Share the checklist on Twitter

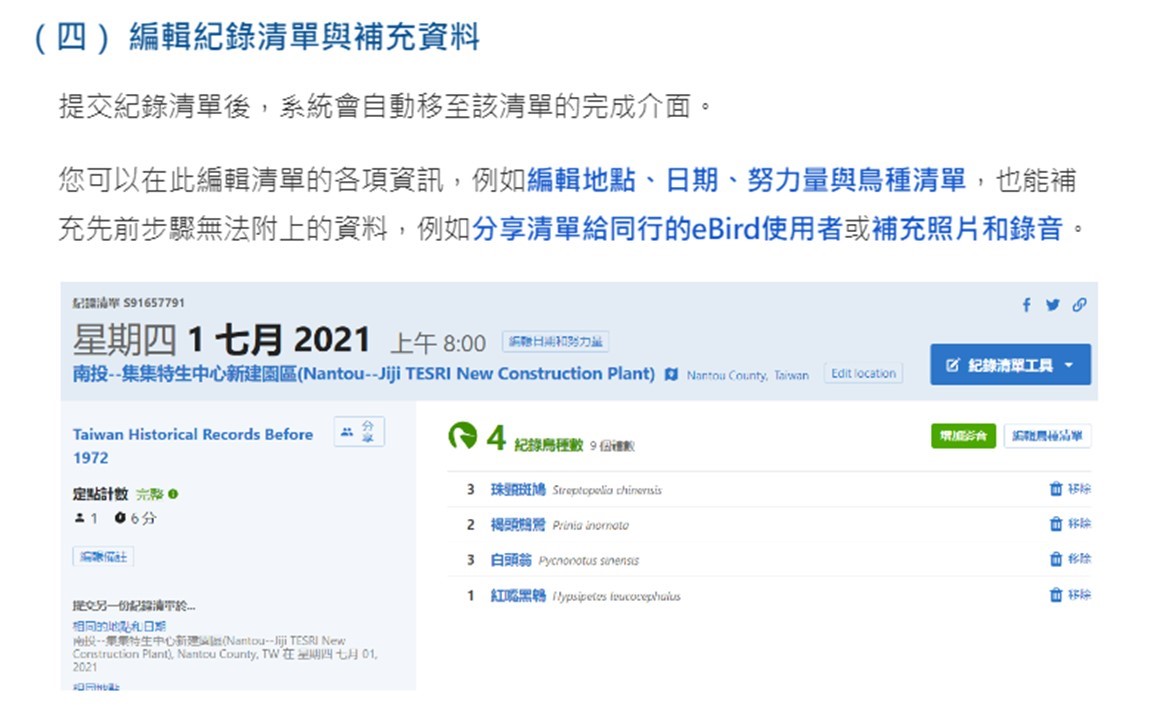click(x=1052, y=305)
